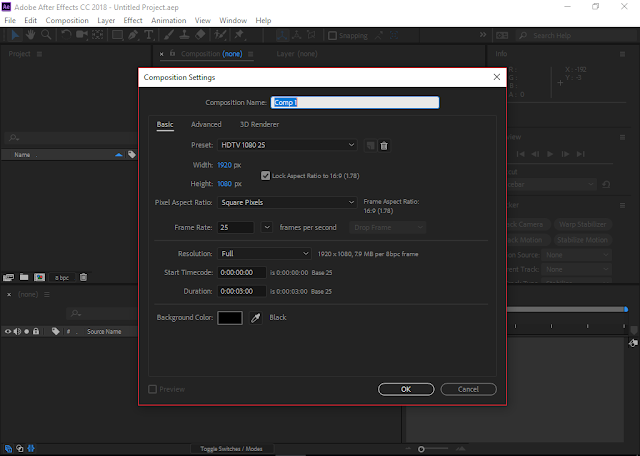640x456 pixels.
Task: Click the 8 bpc color depth button
Action: pos(62,278)
